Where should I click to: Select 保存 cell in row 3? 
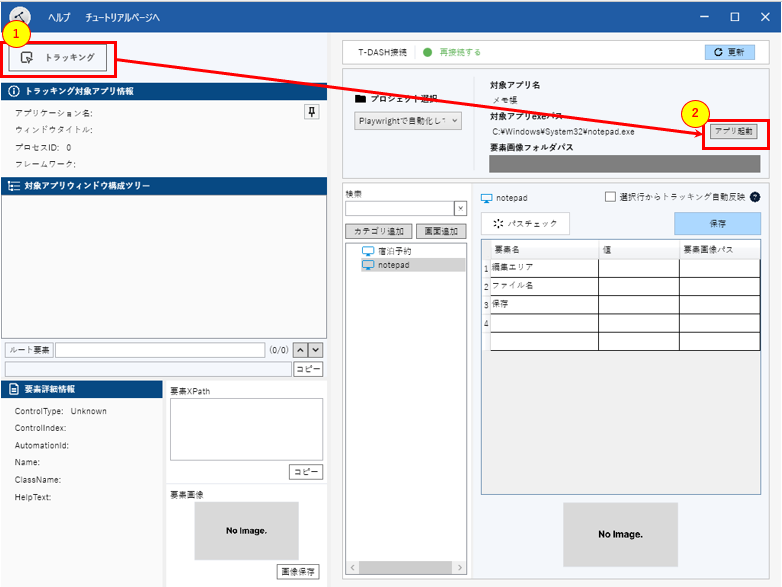pos(545,304)
